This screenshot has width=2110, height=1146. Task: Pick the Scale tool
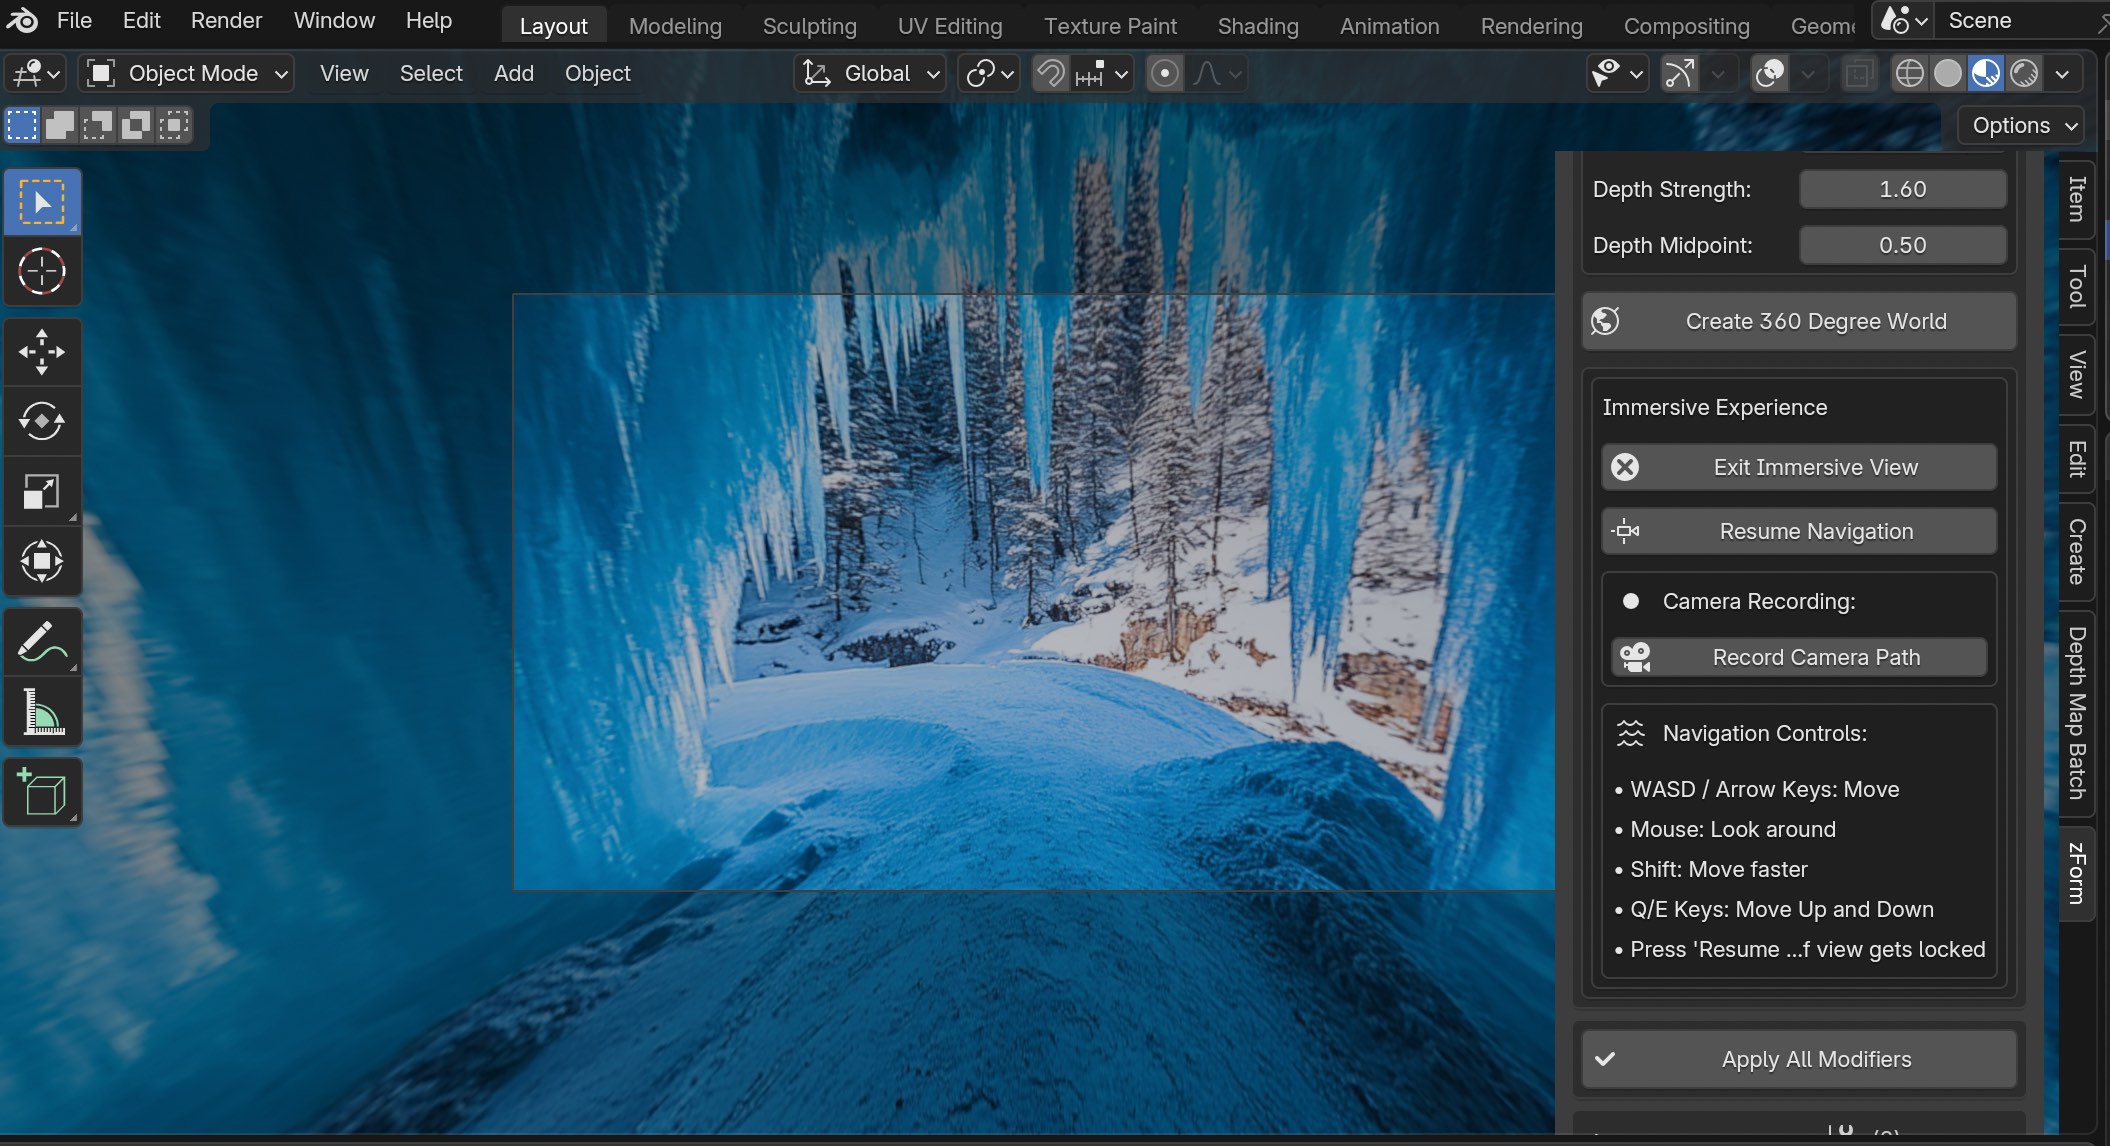click(x=42, y=491)
